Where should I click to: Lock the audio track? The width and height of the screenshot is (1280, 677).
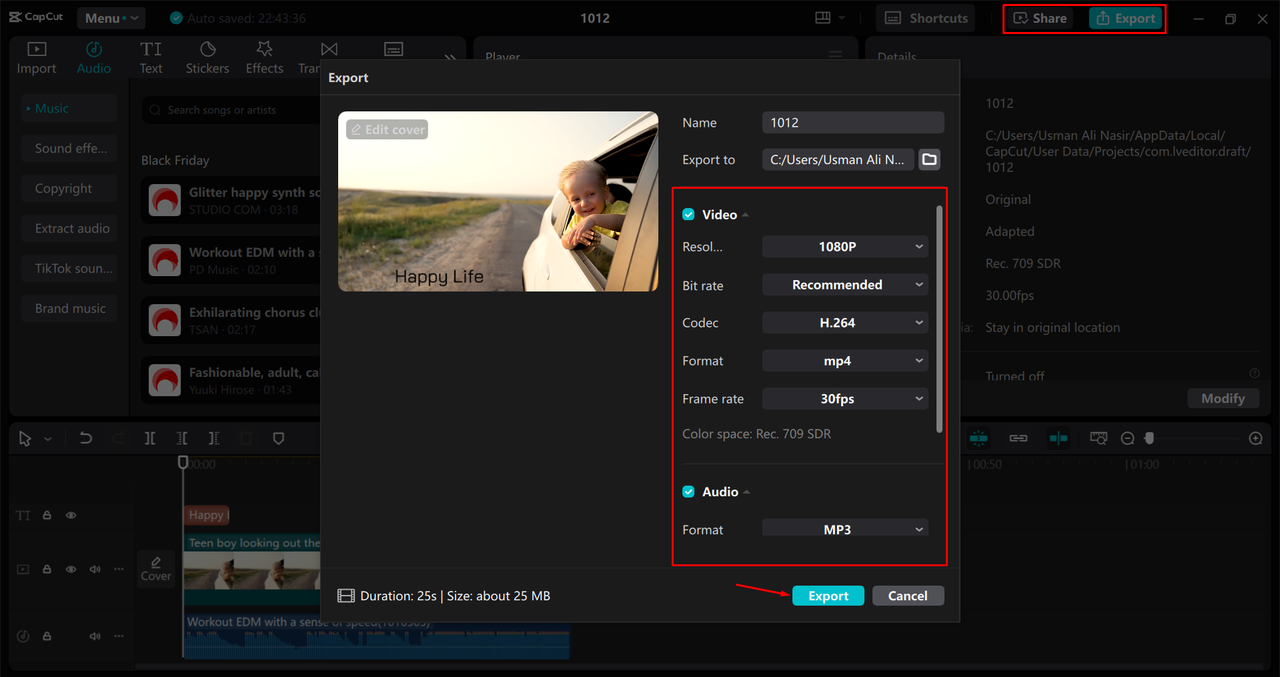tap(46, 636)
